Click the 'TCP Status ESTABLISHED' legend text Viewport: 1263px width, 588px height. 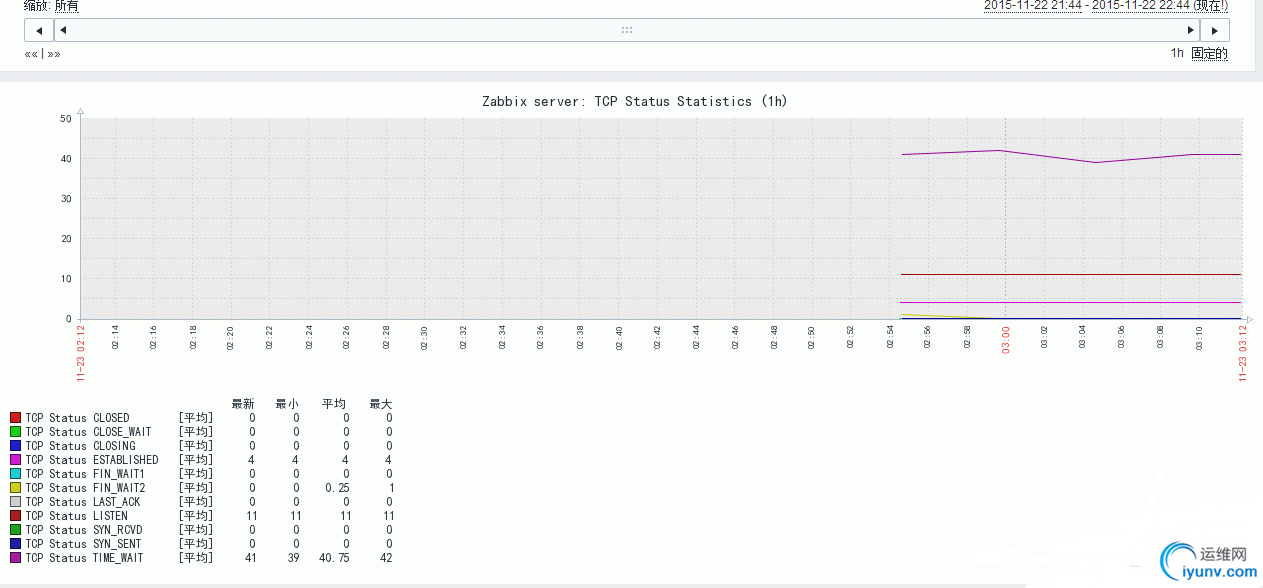[92, 460]
